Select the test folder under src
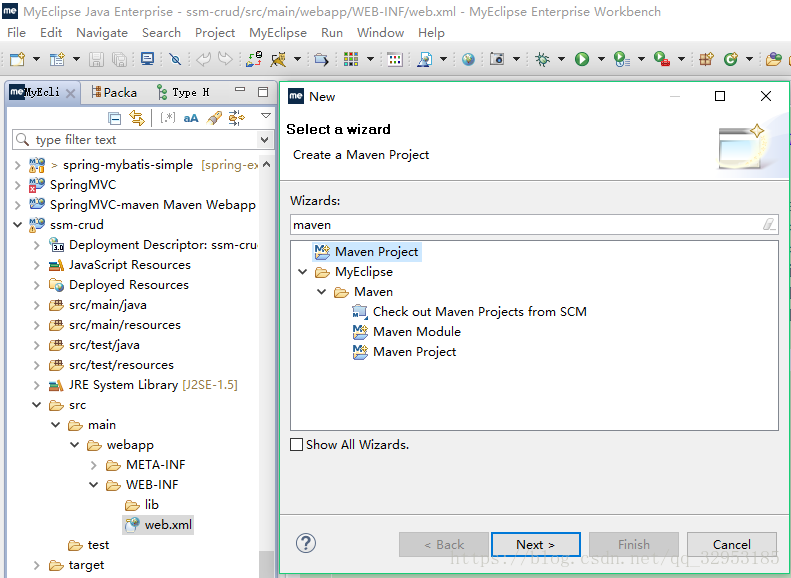The height and width of the screenshot is (578, 791). click(89, 545)
